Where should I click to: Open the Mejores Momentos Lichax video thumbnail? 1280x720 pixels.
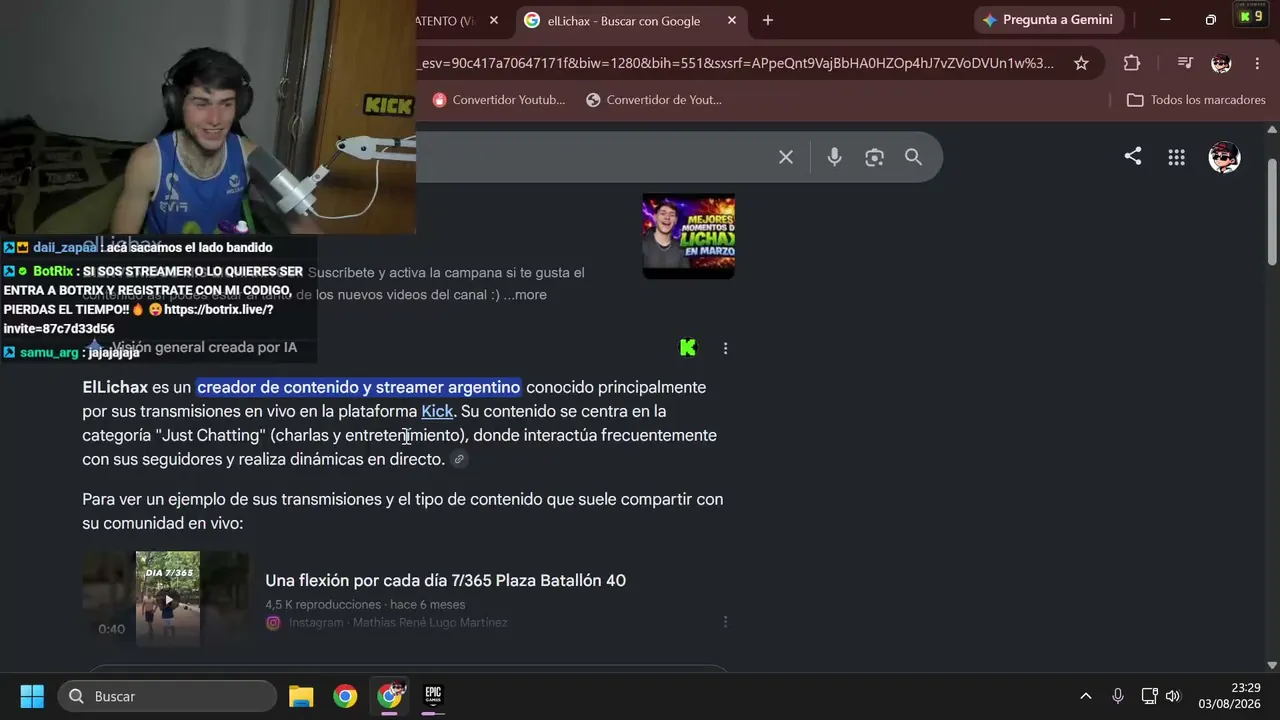pos(688,236)
